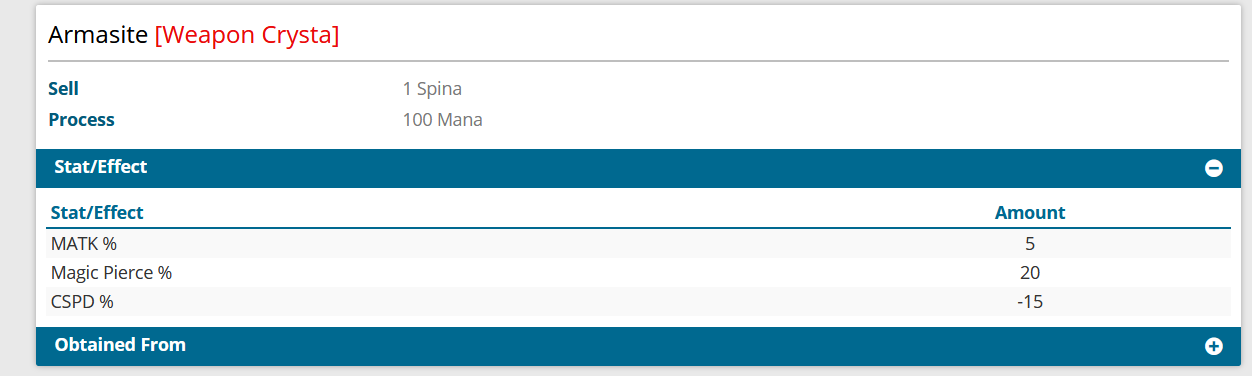
Task: Click the Process label
Action: pos(81,120)
